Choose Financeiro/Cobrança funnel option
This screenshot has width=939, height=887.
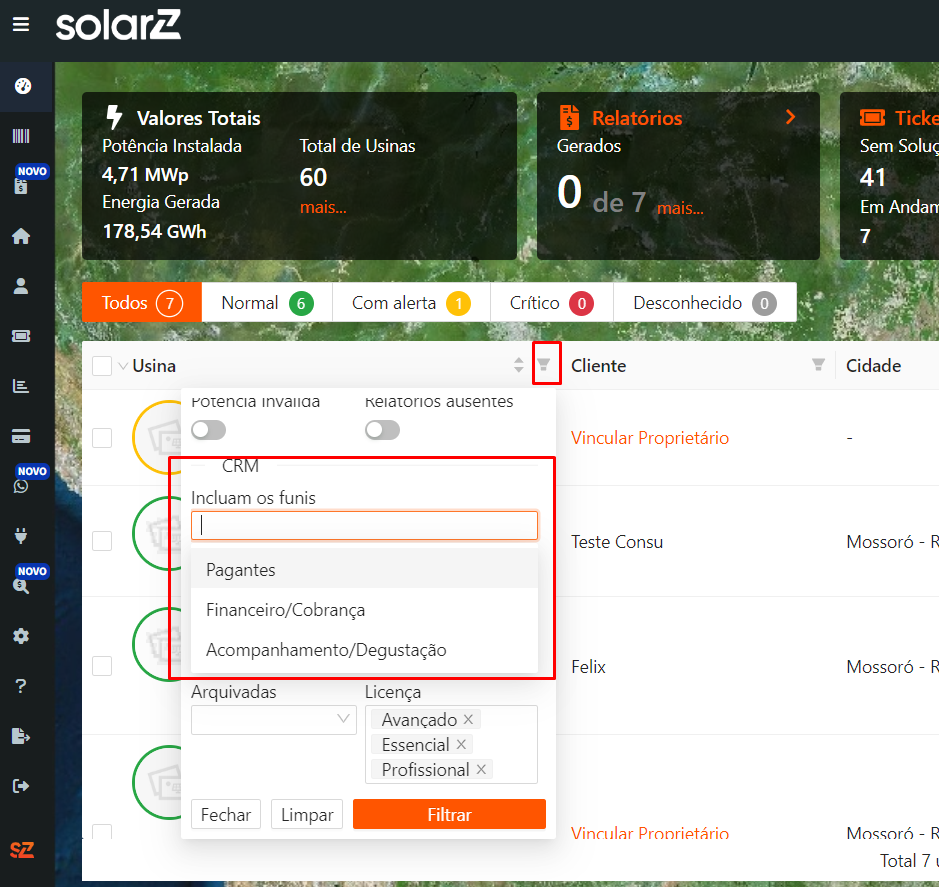click(x=285, y=610)
